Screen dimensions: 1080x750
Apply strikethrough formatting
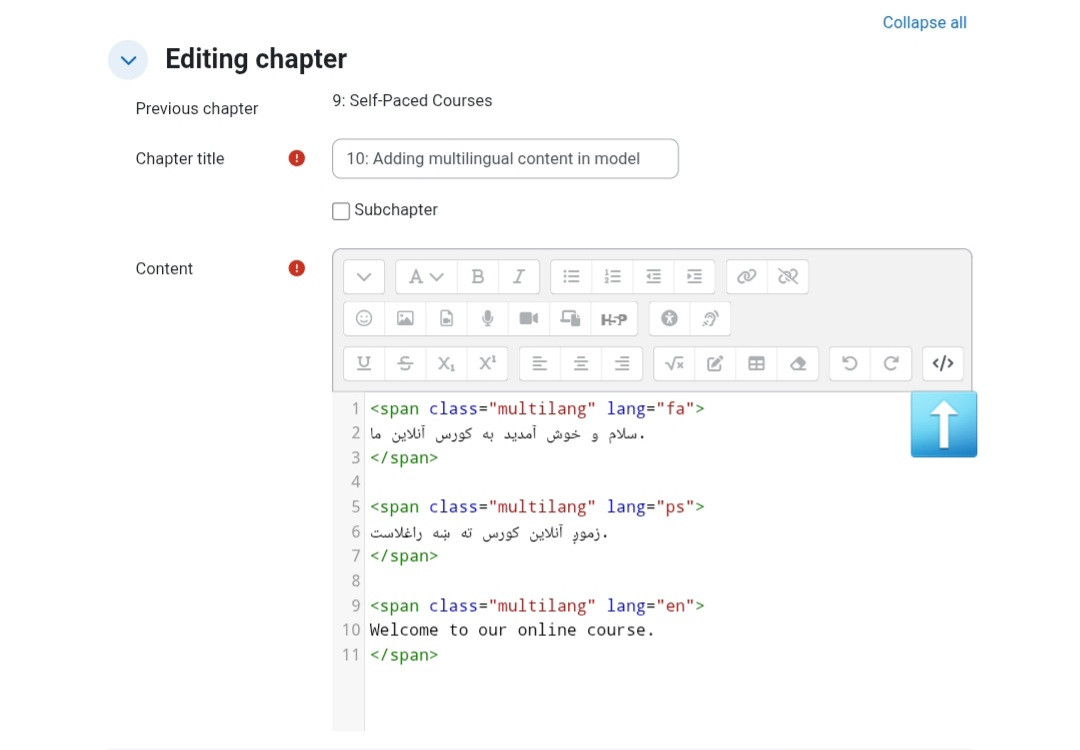(x=405, y=364)
